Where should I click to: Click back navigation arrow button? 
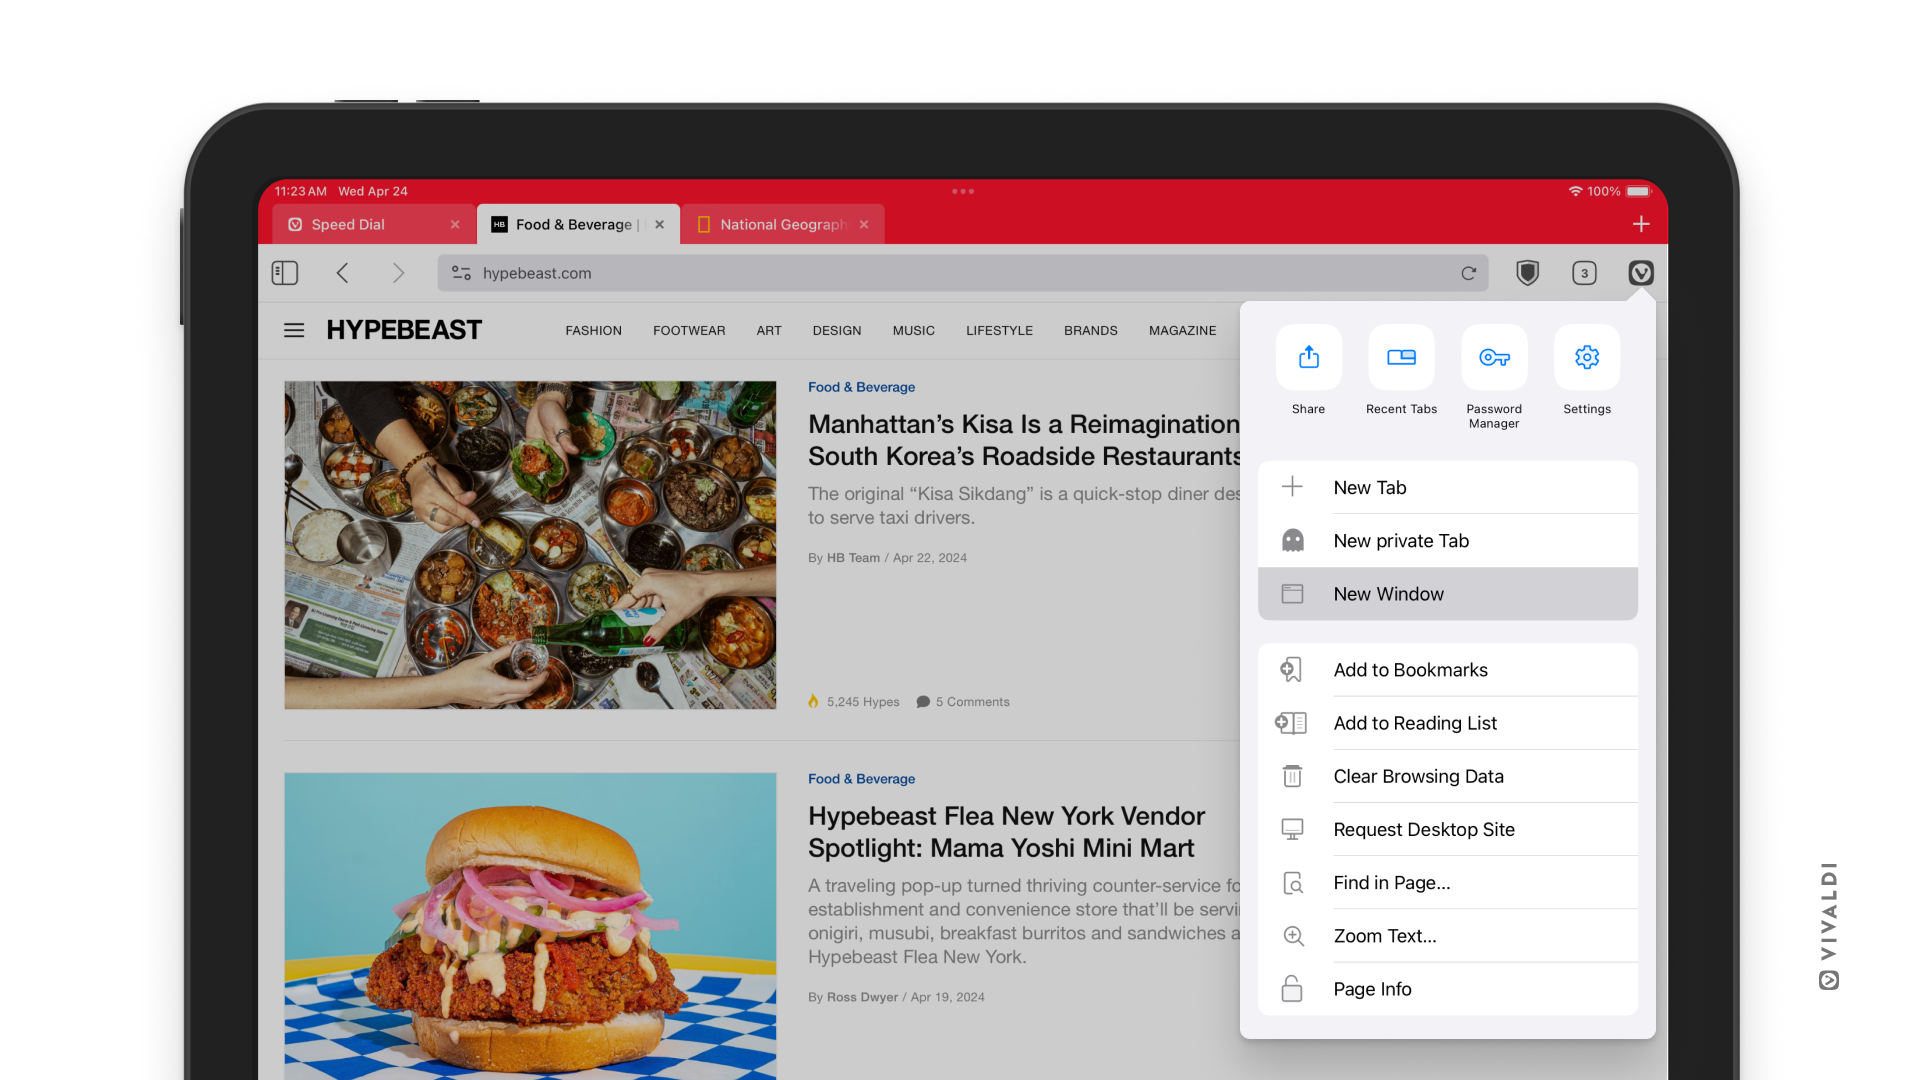point(343,272)
